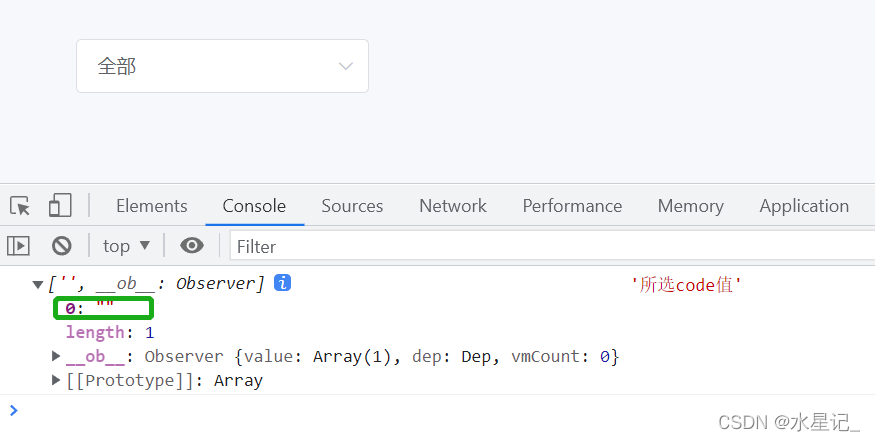Switch to the Elements tab
The image size is (875, 441).
click(151, 206)
